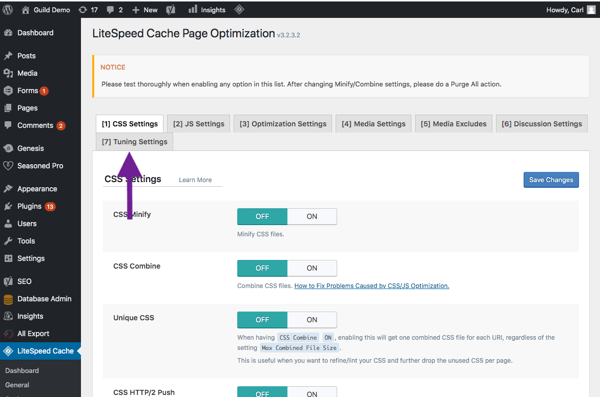The width and height of the screenshot is (600, 397).
Task: Open How to Fix Problems Caused by CSS/JS Optimization link
Action: coord(372,286)
